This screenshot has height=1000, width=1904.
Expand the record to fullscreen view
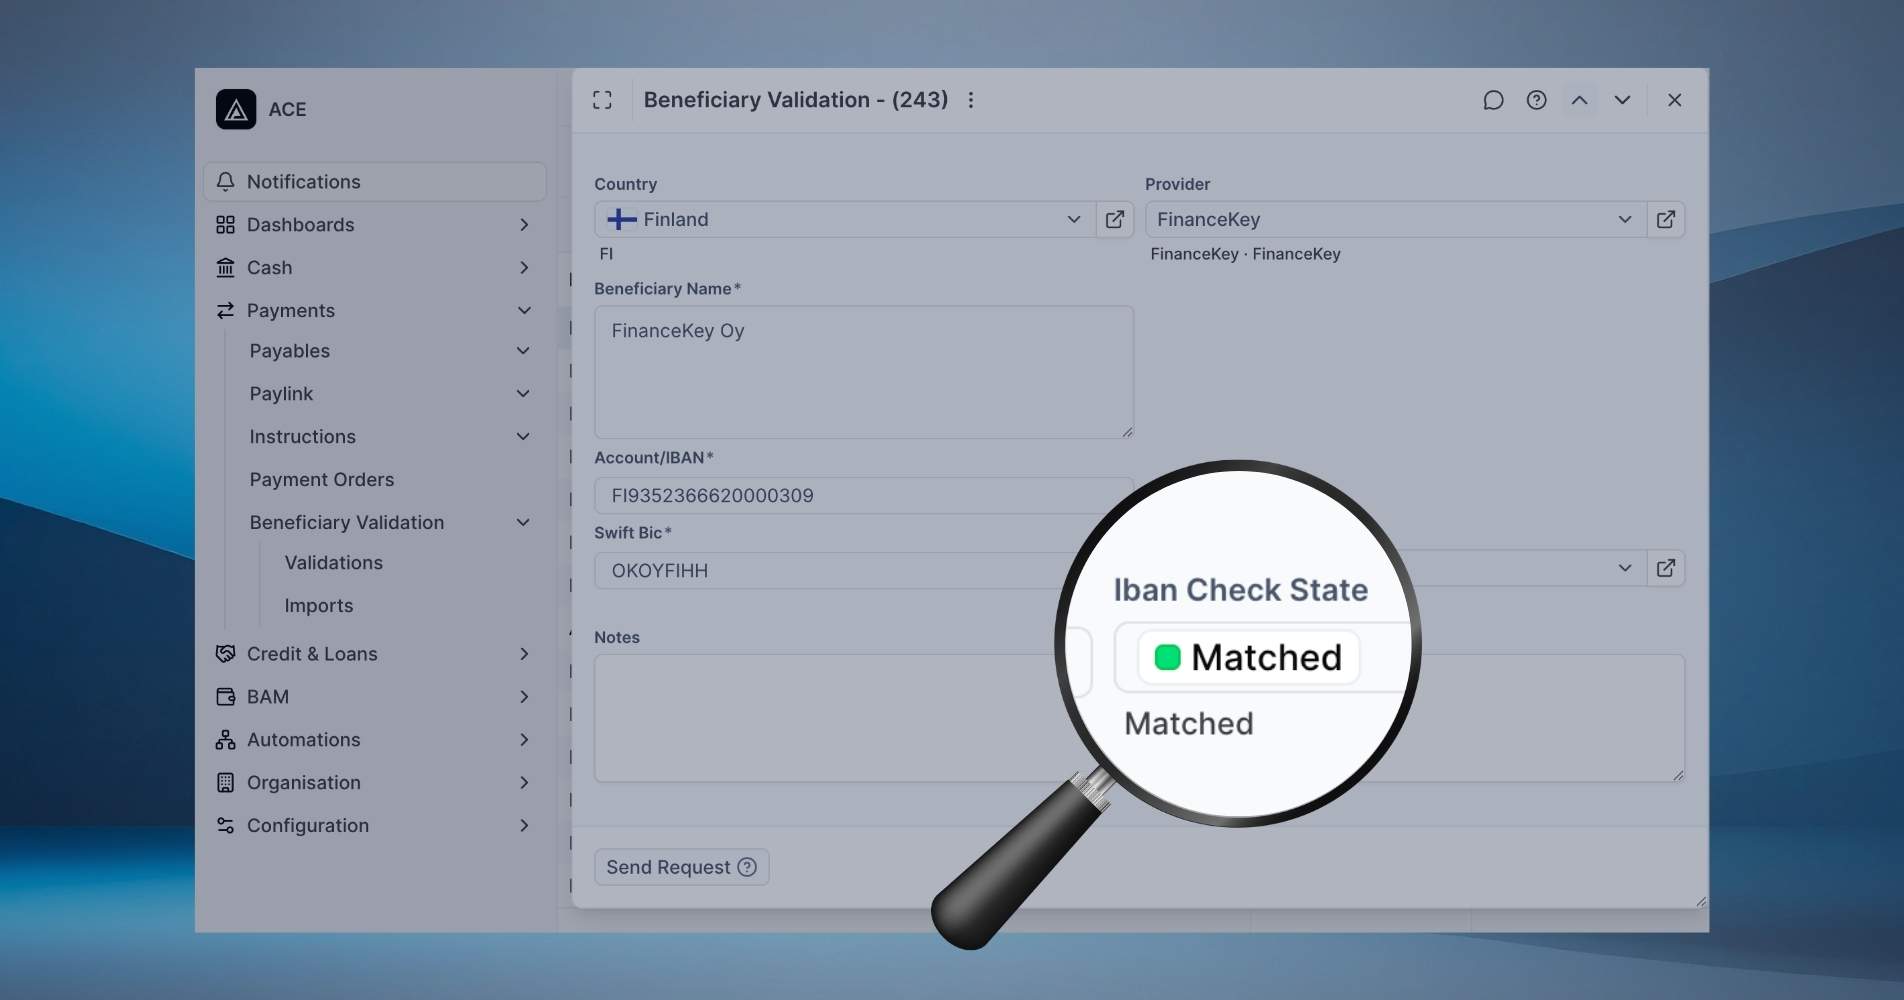click(x=603, y=100)
